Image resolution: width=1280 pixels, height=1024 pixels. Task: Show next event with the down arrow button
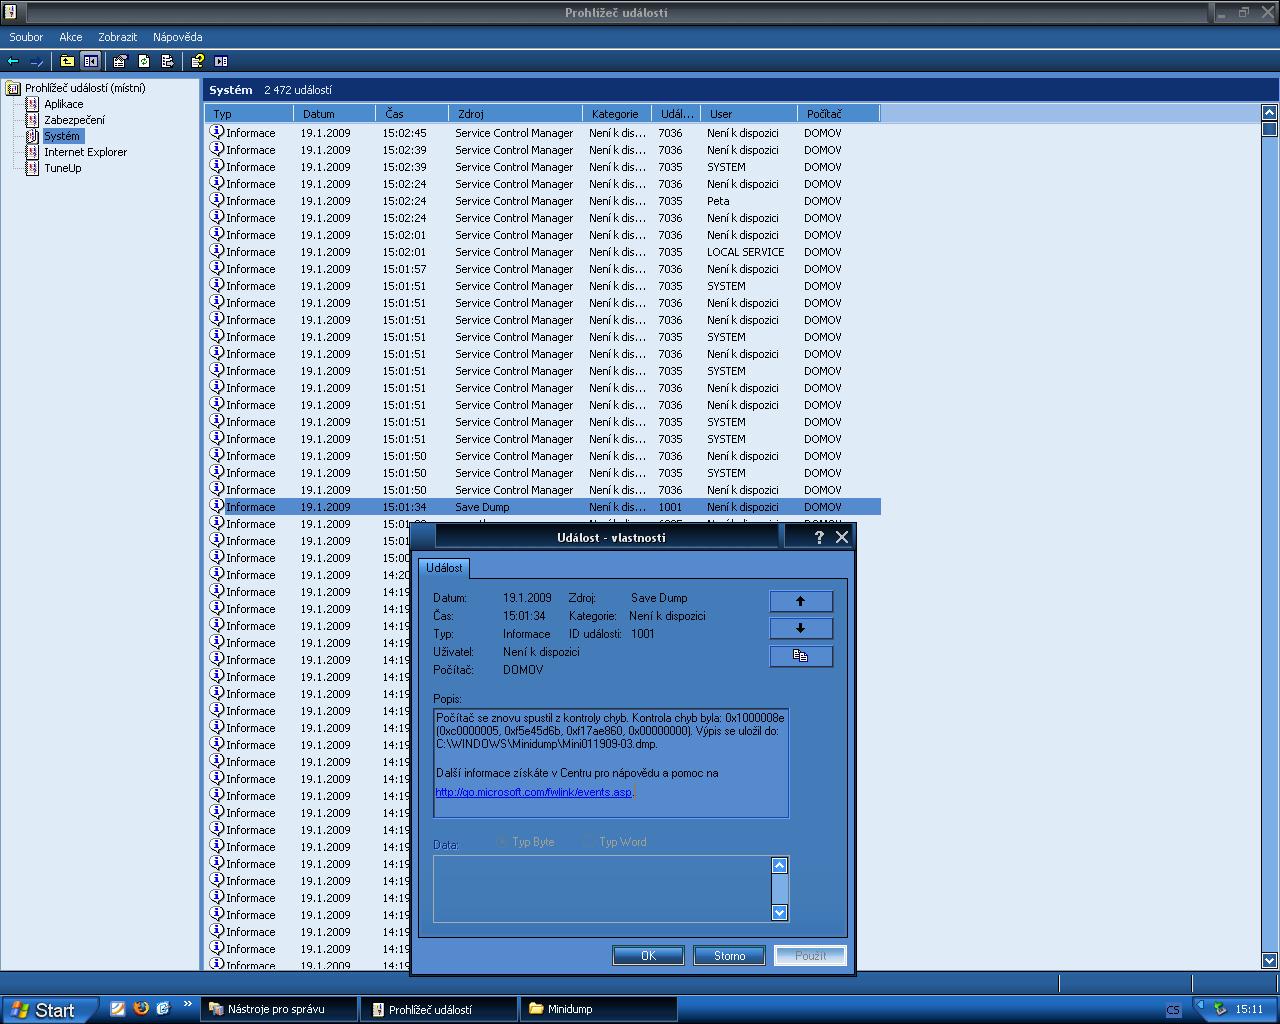point(800,628)
